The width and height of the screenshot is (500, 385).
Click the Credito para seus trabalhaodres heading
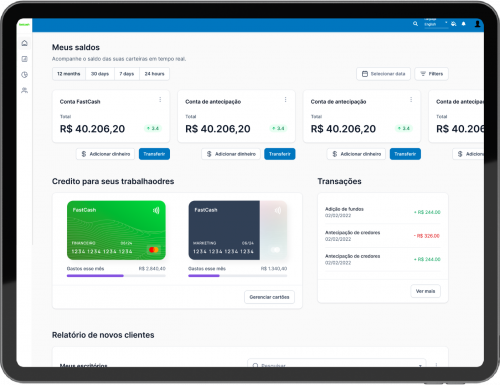(x=113, y=181)
